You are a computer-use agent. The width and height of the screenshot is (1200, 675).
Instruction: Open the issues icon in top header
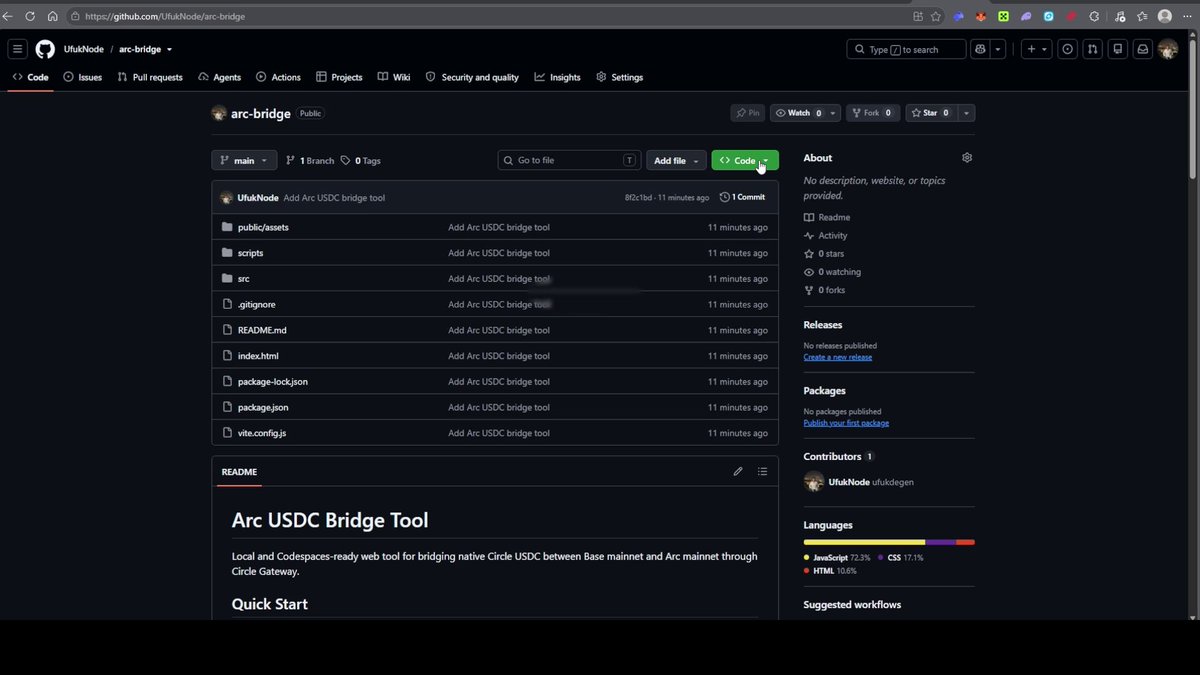pyautogui.click(x=1068, y=49)
